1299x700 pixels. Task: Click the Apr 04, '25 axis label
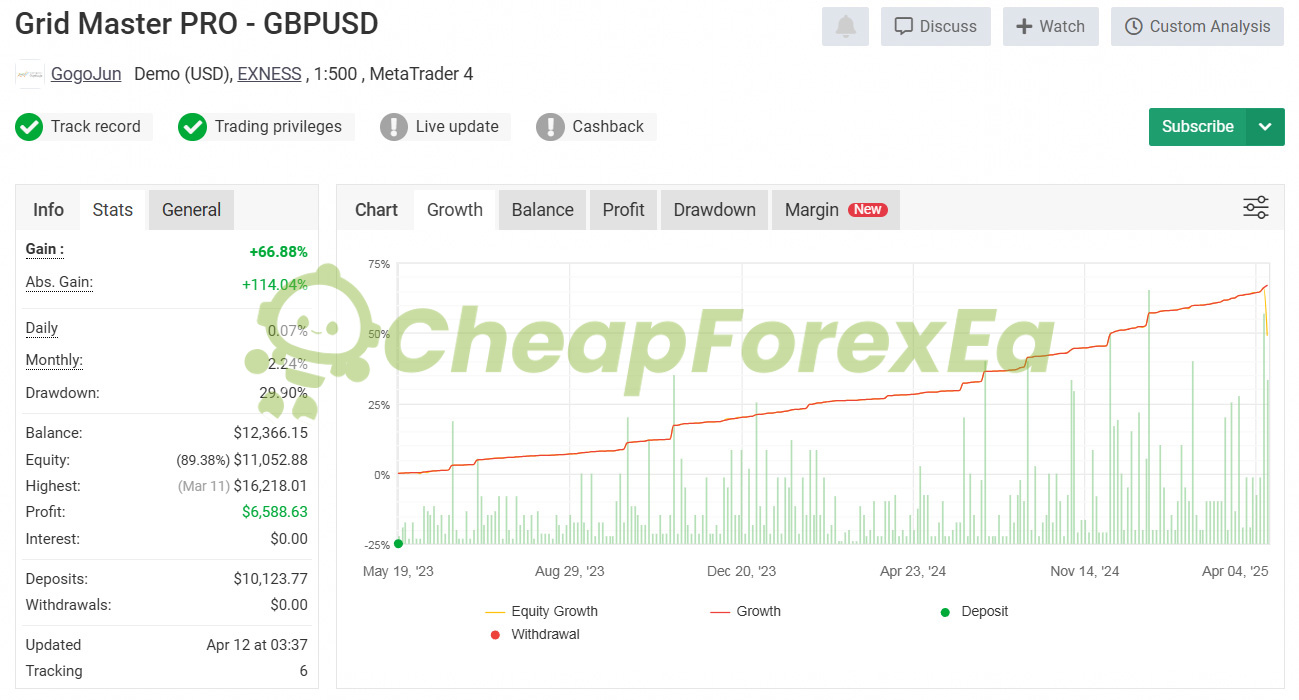tap(1234, 571)
